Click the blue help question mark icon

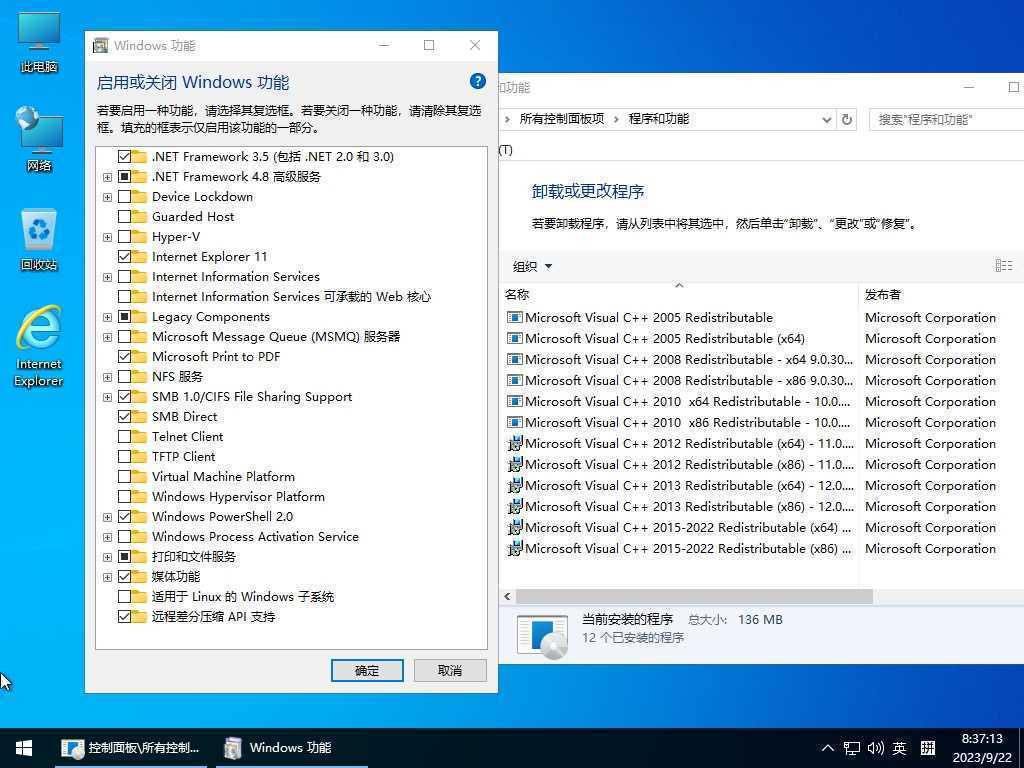pos(477,81)
